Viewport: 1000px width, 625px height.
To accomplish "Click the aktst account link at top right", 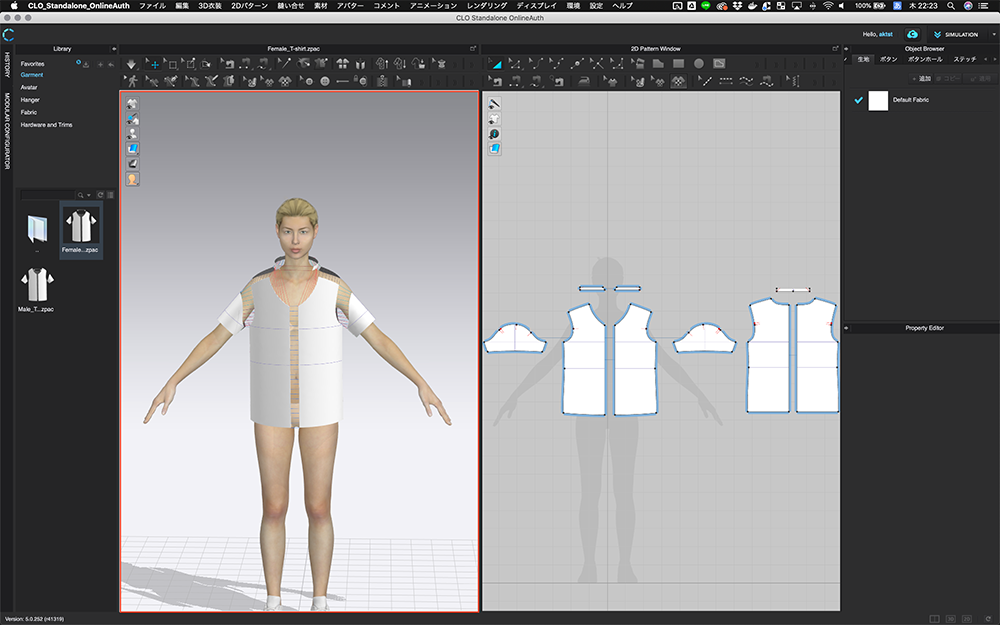I will [x=886, y=34].
